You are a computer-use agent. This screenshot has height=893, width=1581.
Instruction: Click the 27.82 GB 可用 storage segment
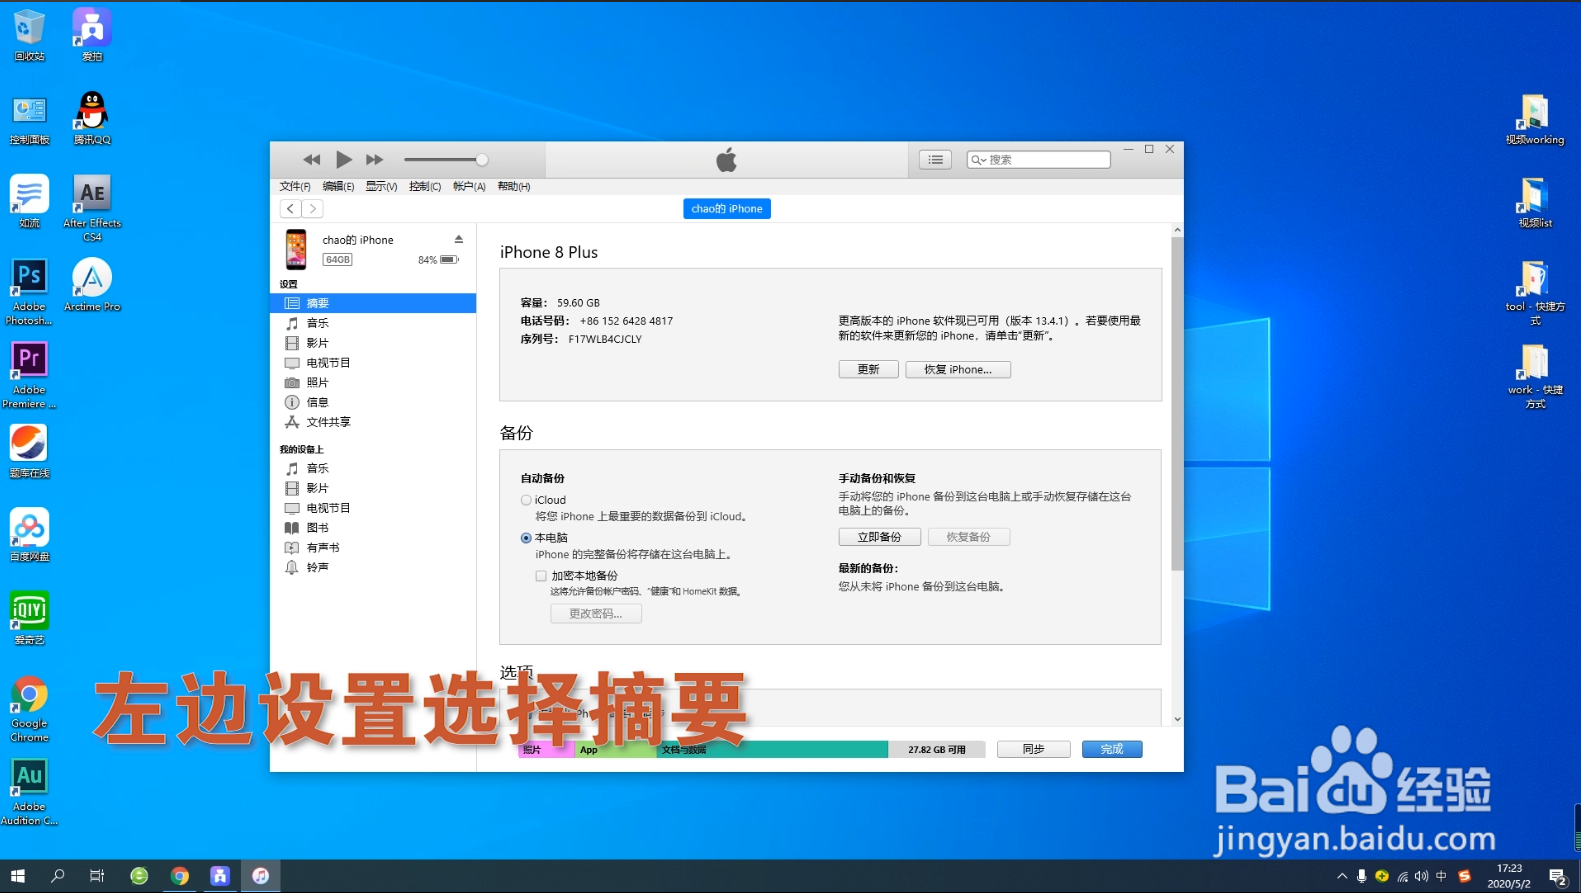[937, 750]
